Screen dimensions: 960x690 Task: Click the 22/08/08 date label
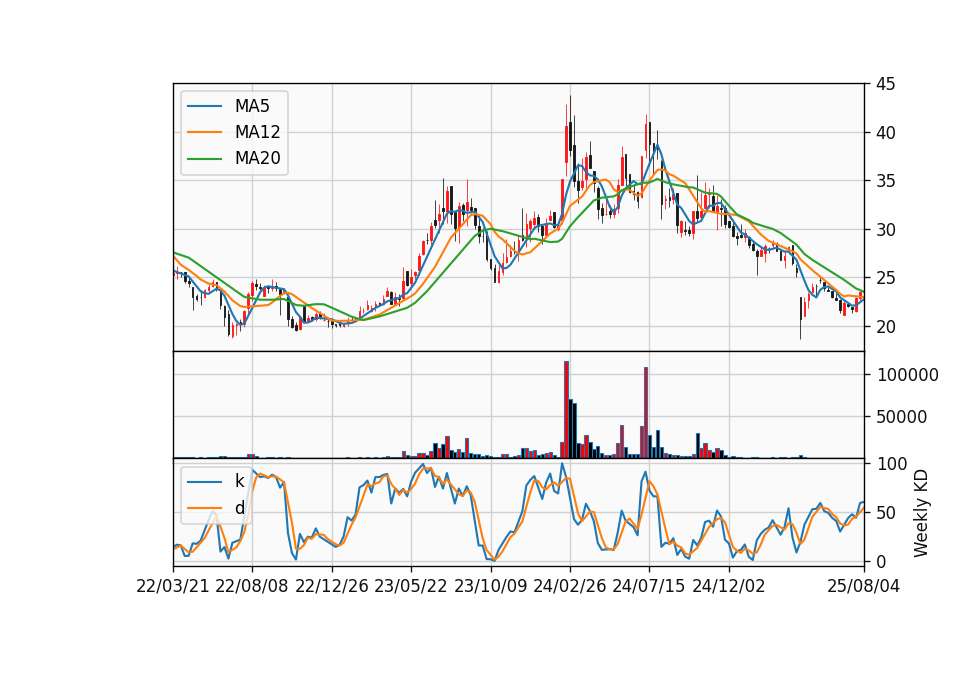[252, 586]
